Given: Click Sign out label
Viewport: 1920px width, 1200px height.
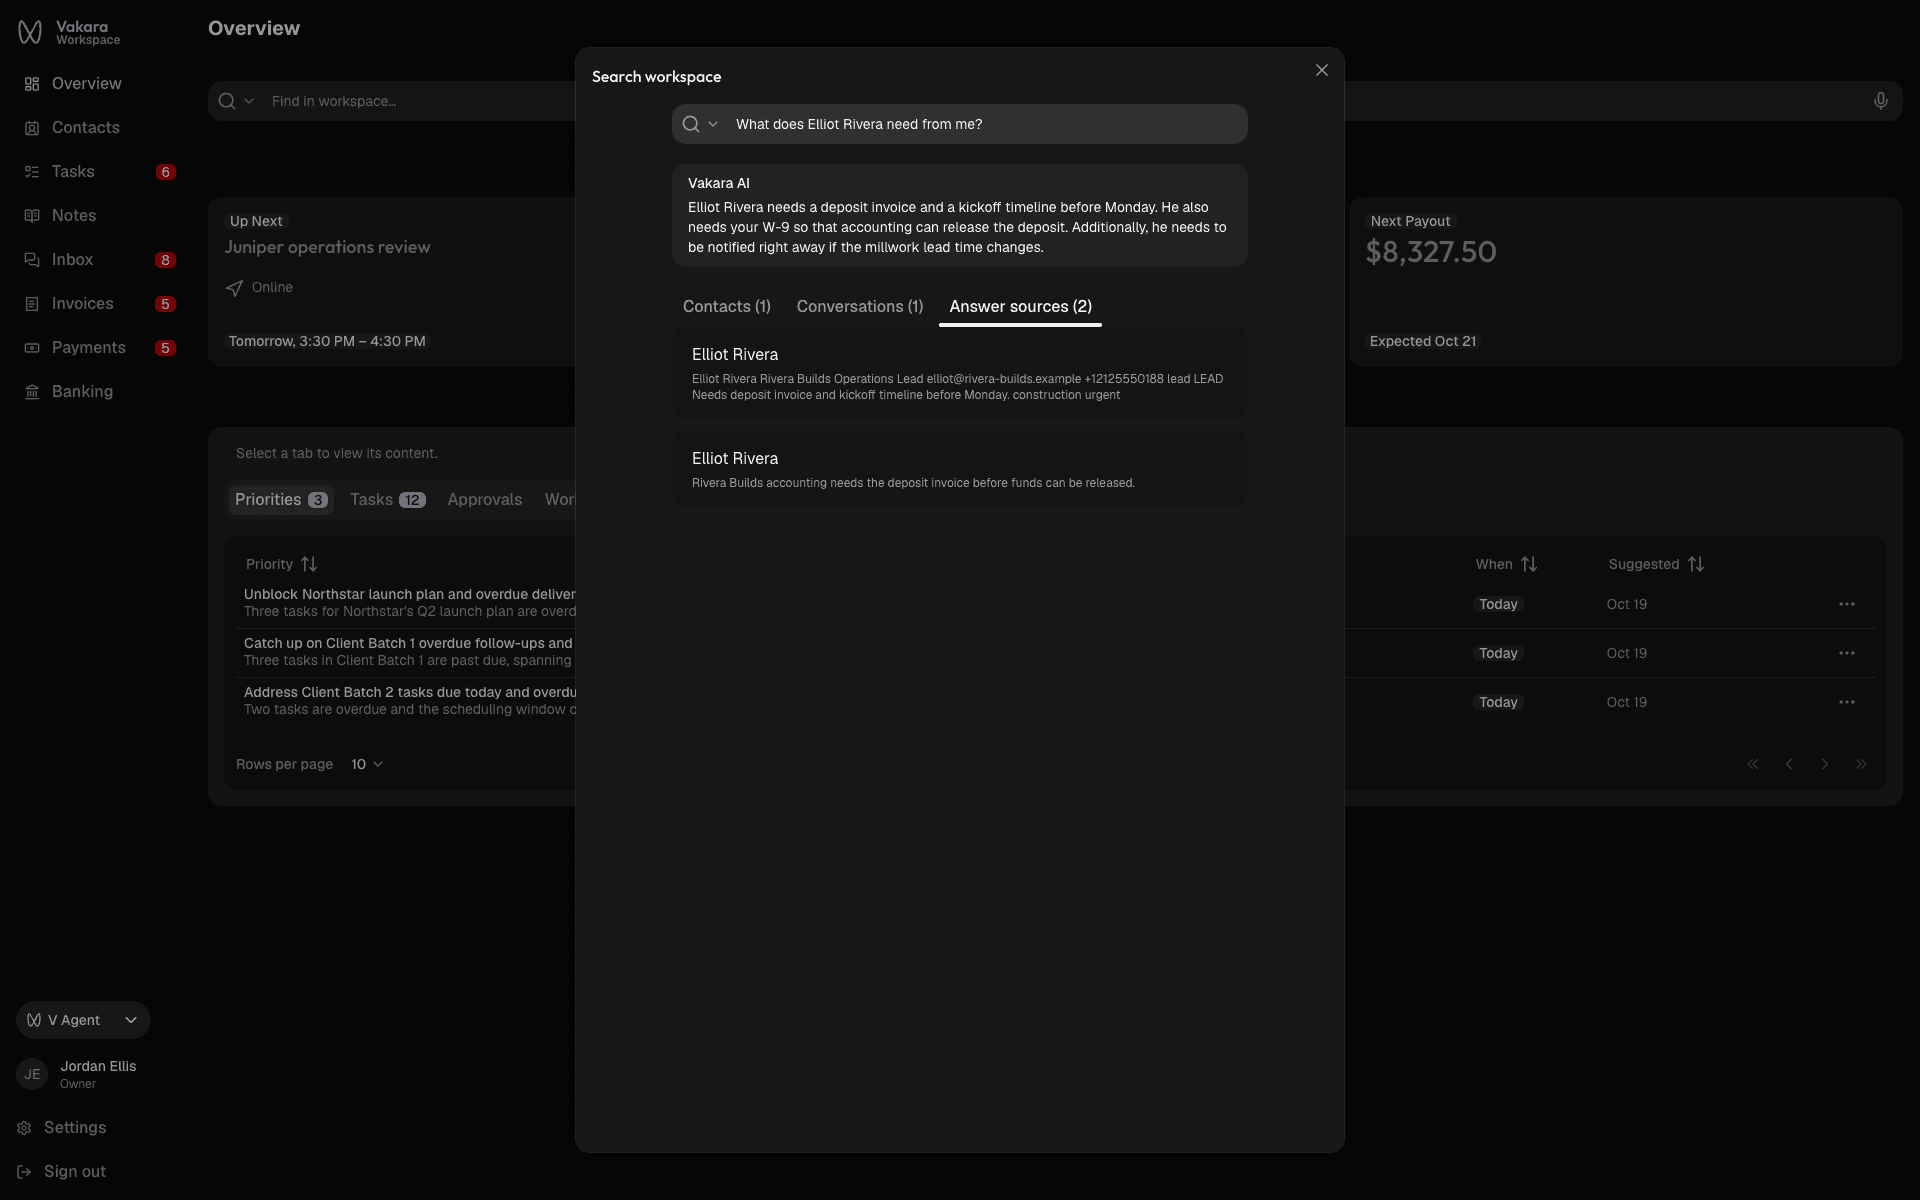Looking at the screenshot, I should click(x=75, y=1172).
